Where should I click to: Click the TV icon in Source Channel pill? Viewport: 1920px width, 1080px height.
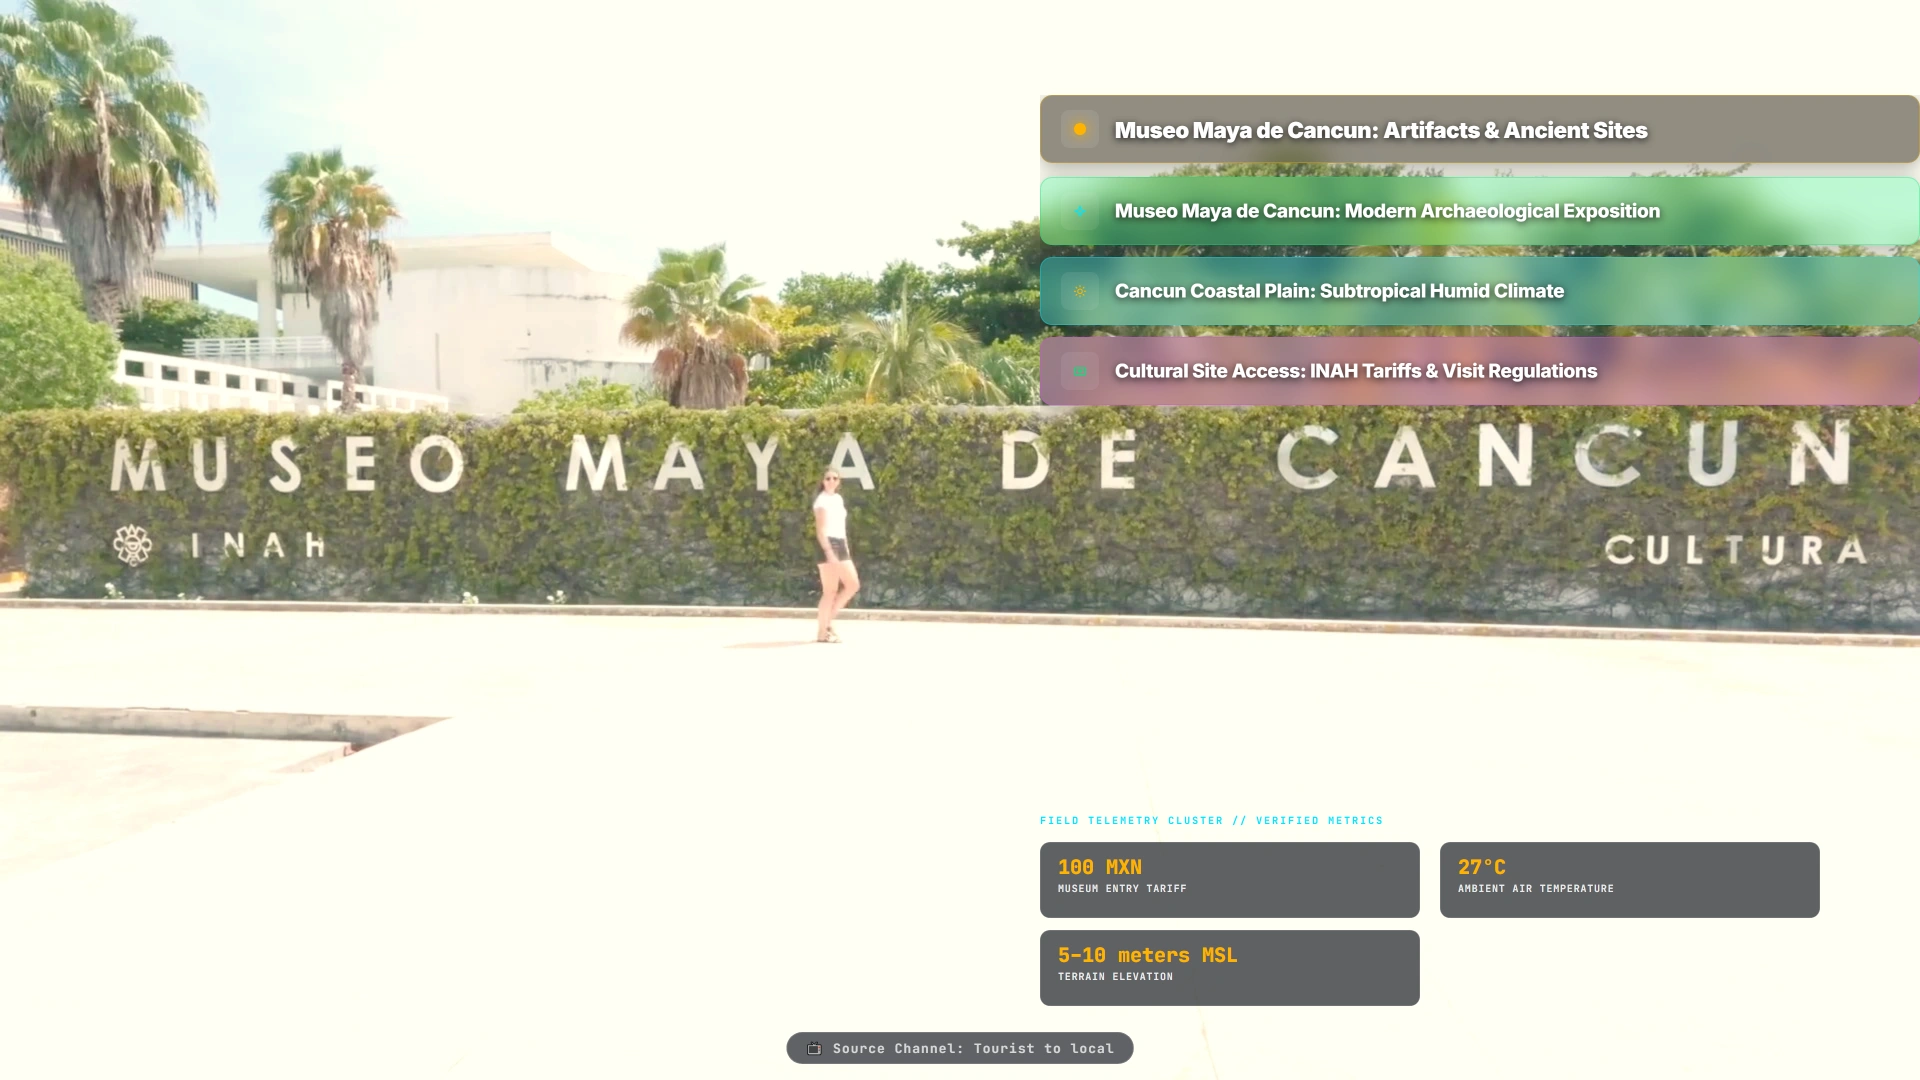(x=814, y=1048)
